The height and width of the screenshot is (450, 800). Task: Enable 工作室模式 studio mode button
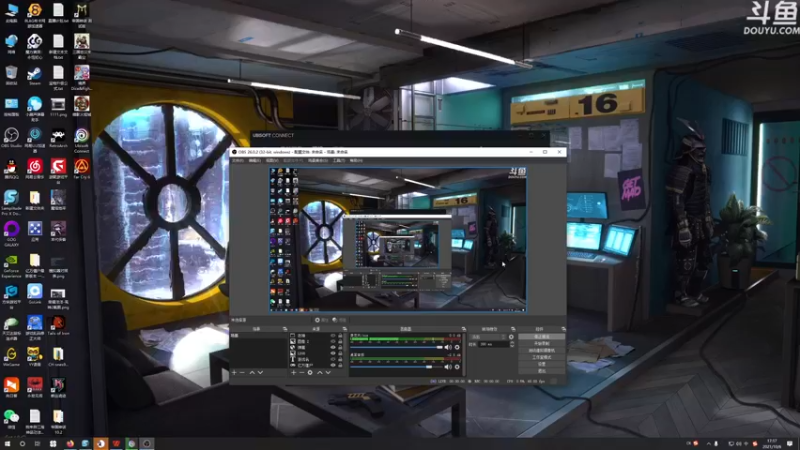coord(541,357)
